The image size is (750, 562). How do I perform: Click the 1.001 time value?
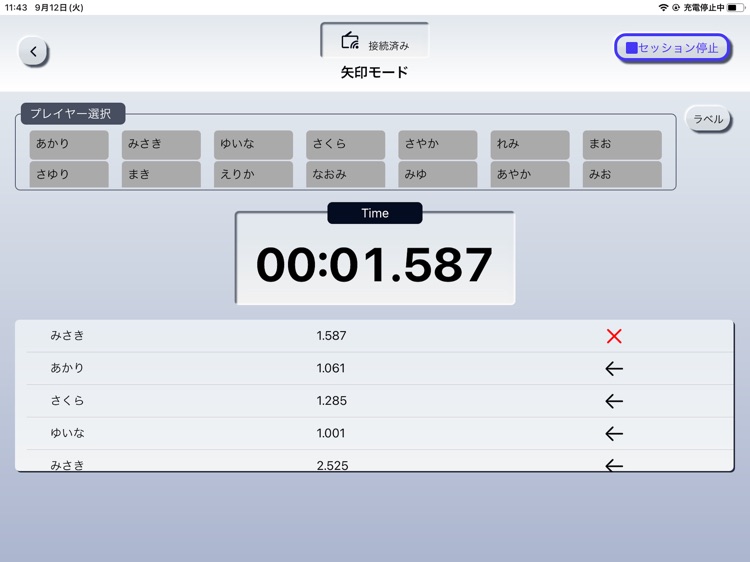coord(331,433)
